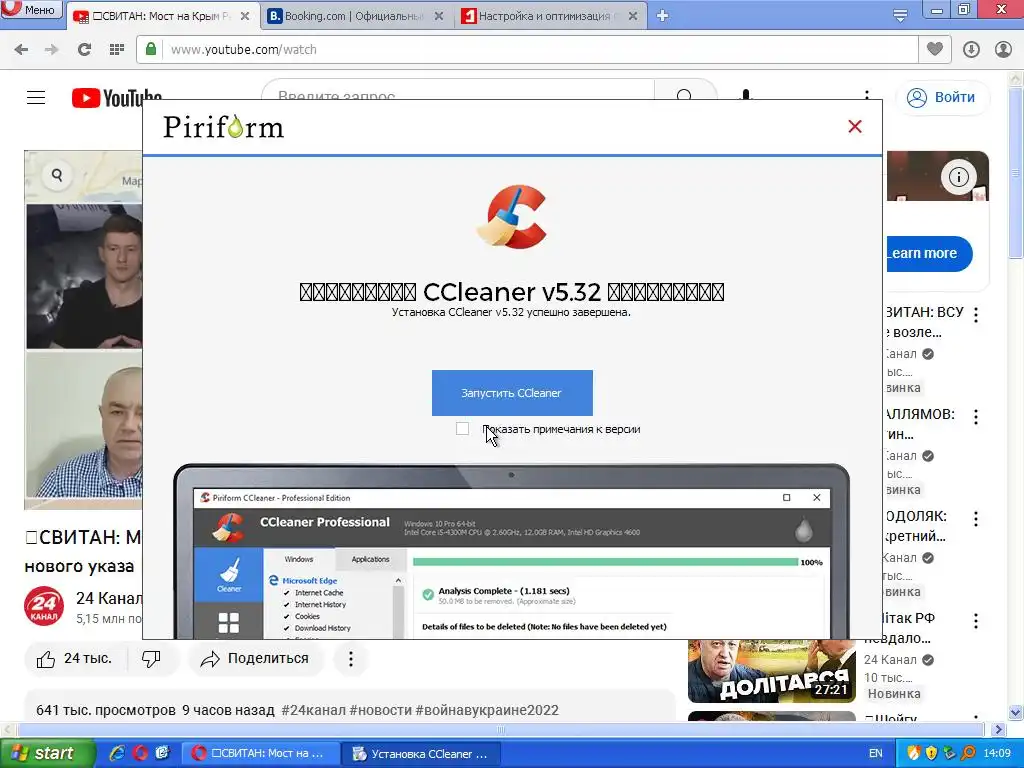Open the browser profile account icon
1024x768 pixels.
point(1003,50)
